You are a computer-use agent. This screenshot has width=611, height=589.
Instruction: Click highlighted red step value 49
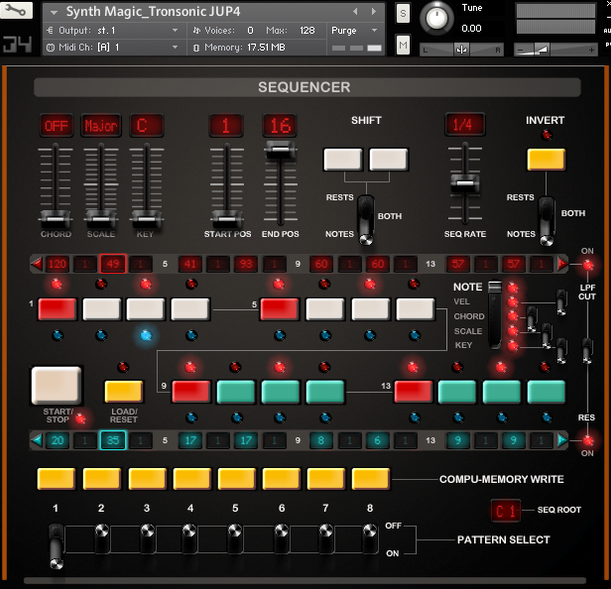(x=113, y=264)
